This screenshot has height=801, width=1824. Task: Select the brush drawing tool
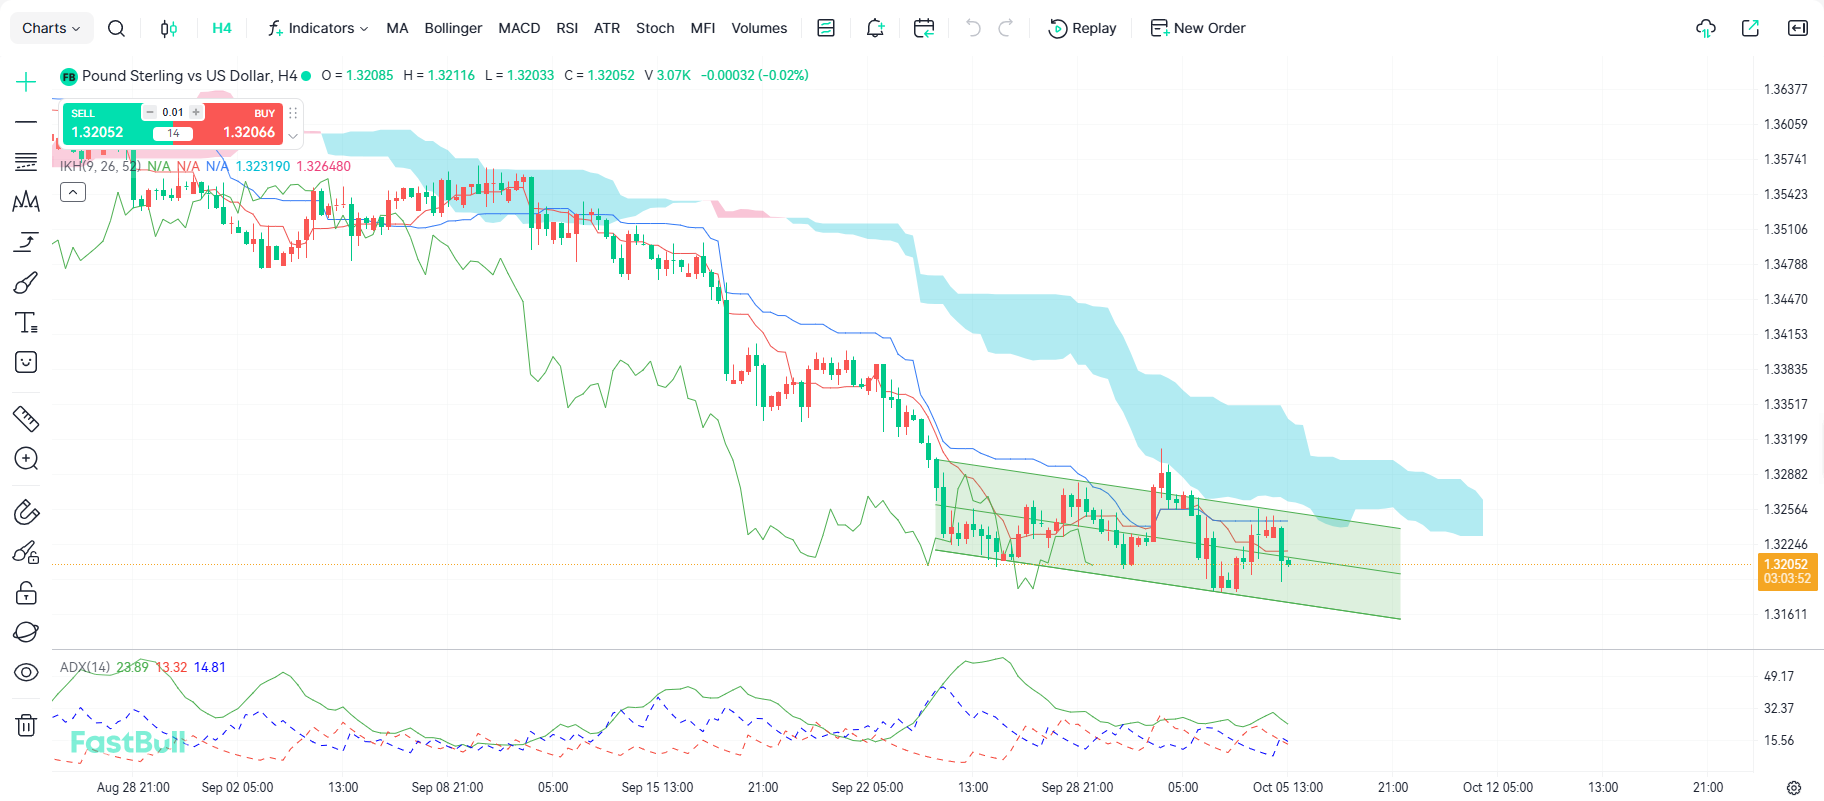click(26, 283)
